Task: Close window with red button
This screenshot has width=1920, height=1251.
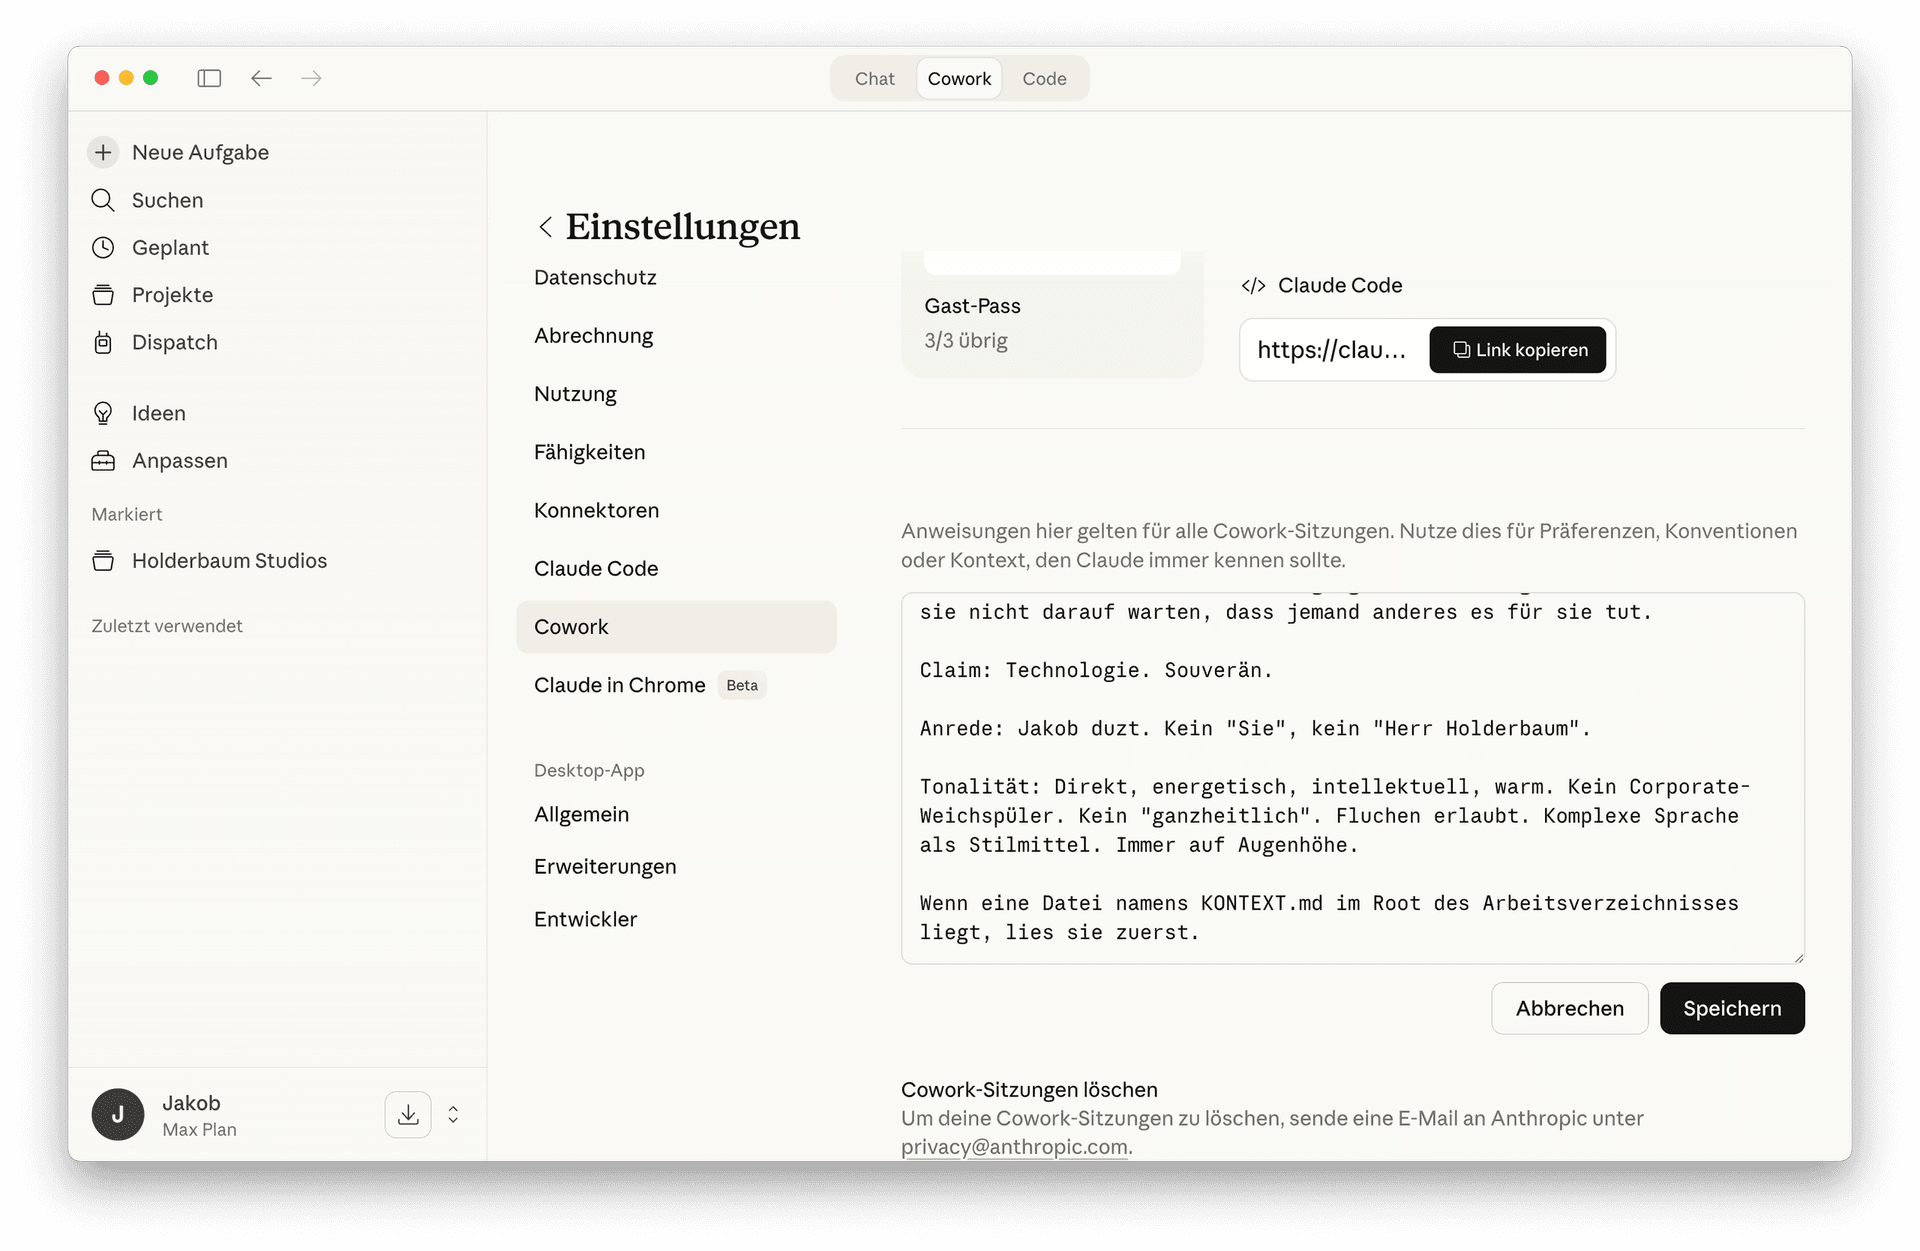Action: click(x=102, y=78)
